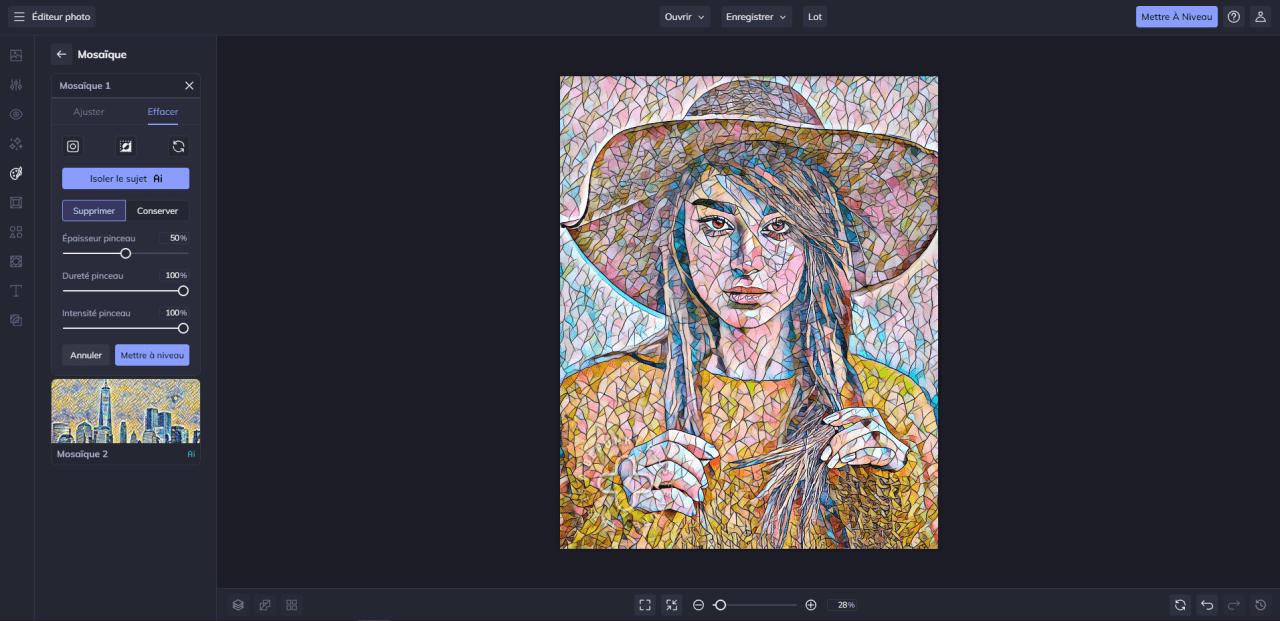Screen dimensions: 1280x621
Task: Open the Ouvrir dropdown menu
Action: [x=685, y=17]
